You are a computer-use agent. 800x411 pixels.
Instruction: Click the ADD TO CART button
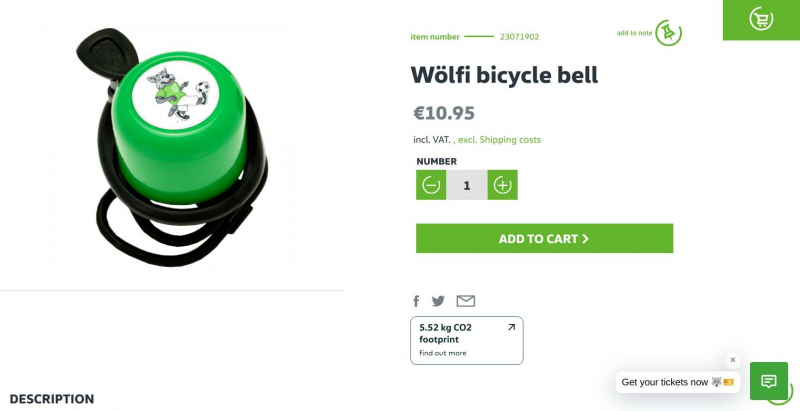pyautogui.click(x=544, y=238)
